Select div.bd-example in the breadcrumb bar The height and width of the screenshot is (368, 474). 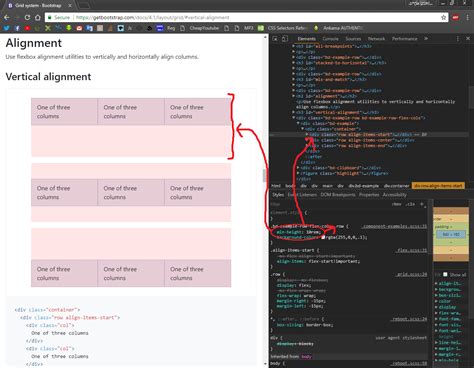(x=364, y=186)
